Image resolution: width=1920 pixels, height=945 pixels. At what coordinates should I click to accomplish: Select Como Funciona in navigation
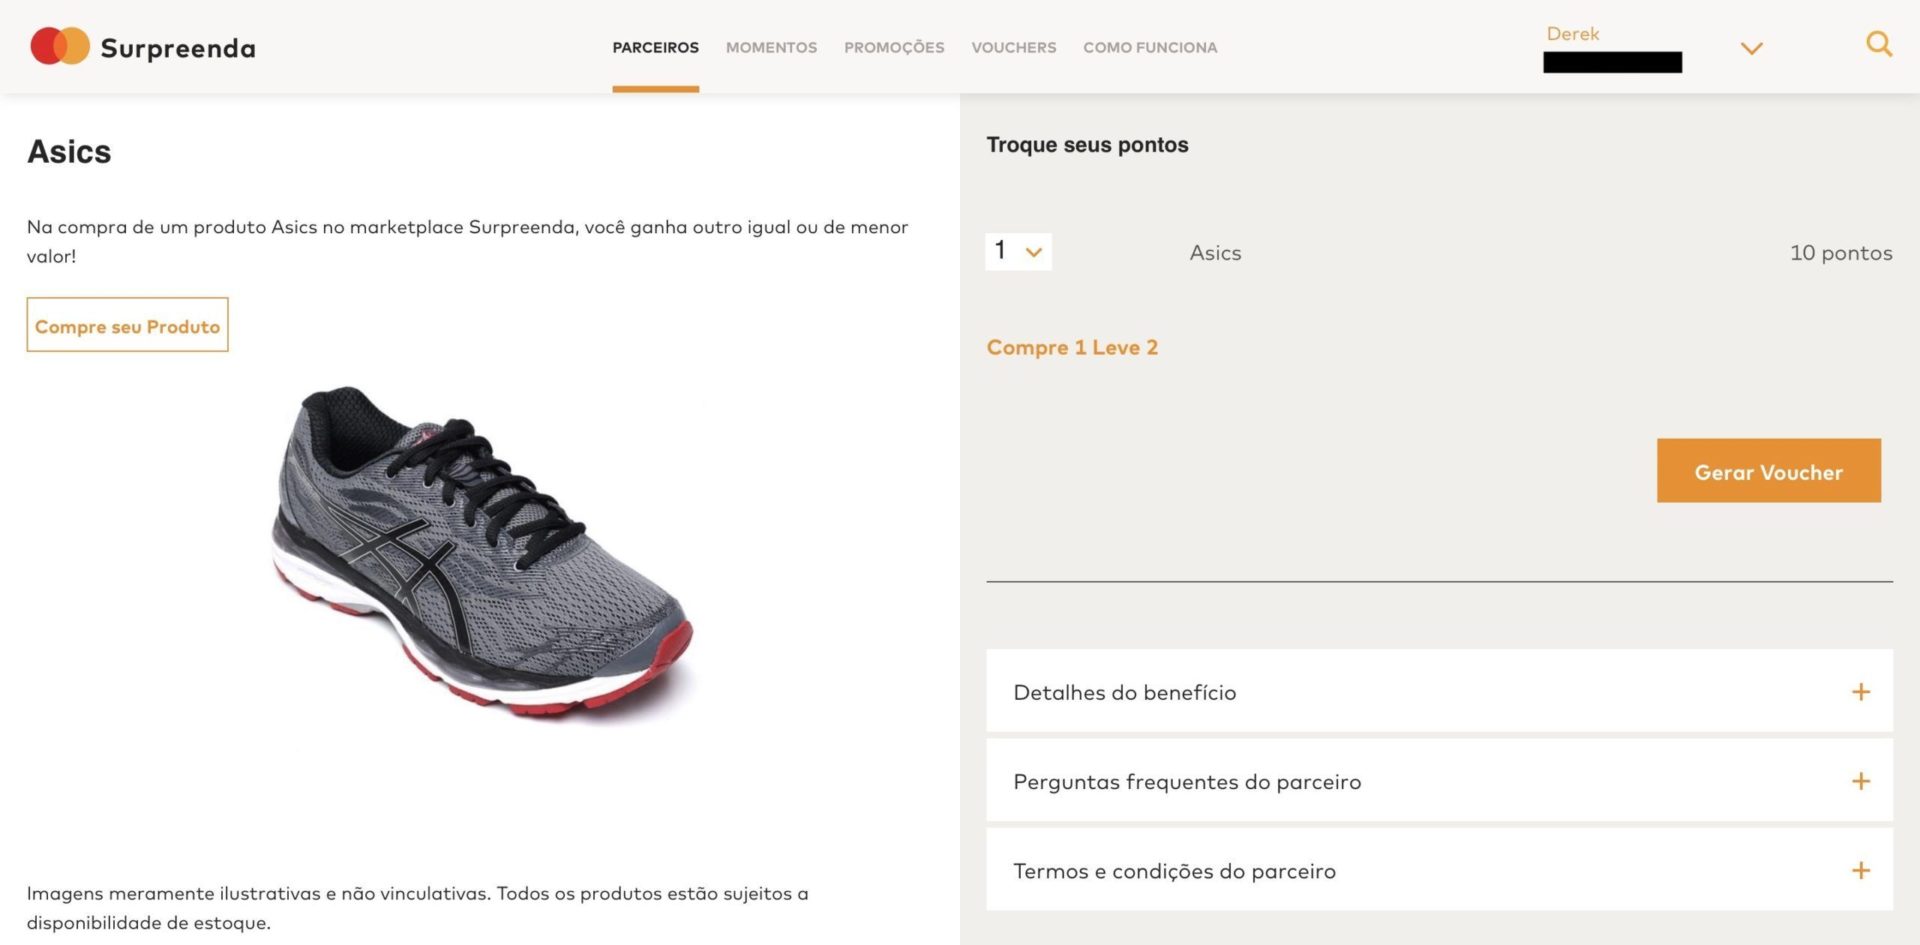coord(1150,47)
